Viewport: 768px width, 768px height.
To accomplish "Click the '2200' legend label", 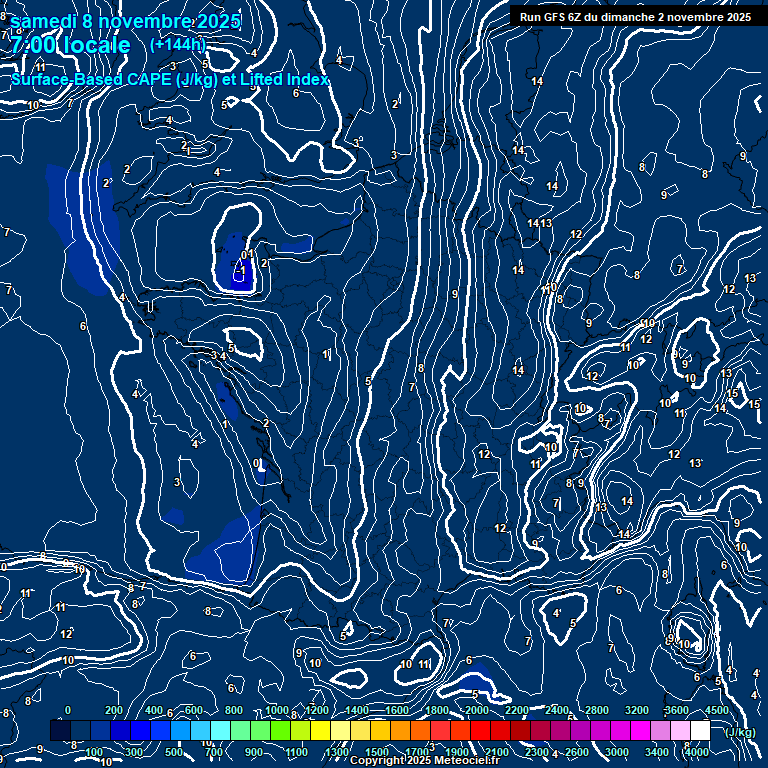I will [517, 710].
